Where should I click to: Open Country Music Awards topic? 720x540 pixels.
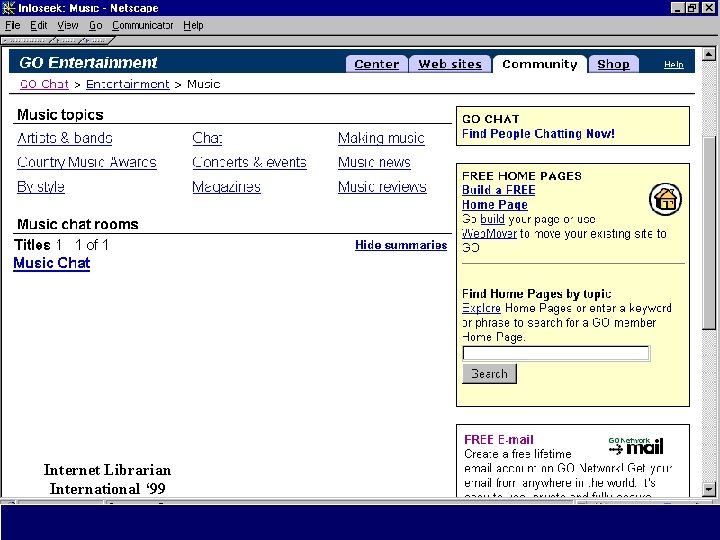pos(87,162)
